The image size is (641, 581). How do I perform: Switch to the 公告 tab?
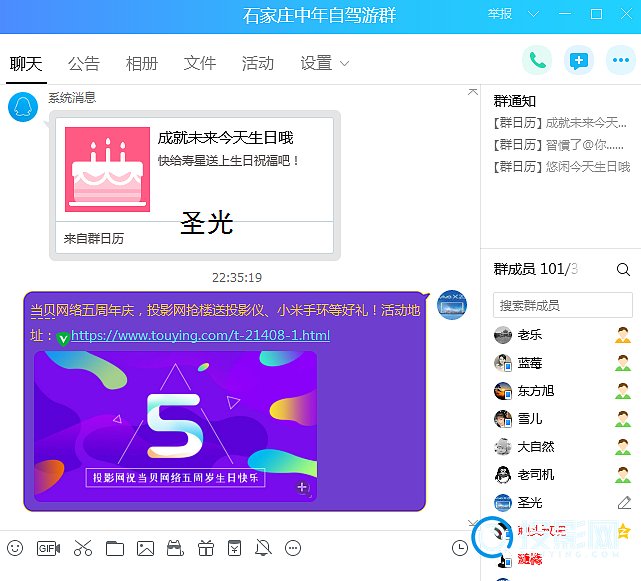click(84, 64)
